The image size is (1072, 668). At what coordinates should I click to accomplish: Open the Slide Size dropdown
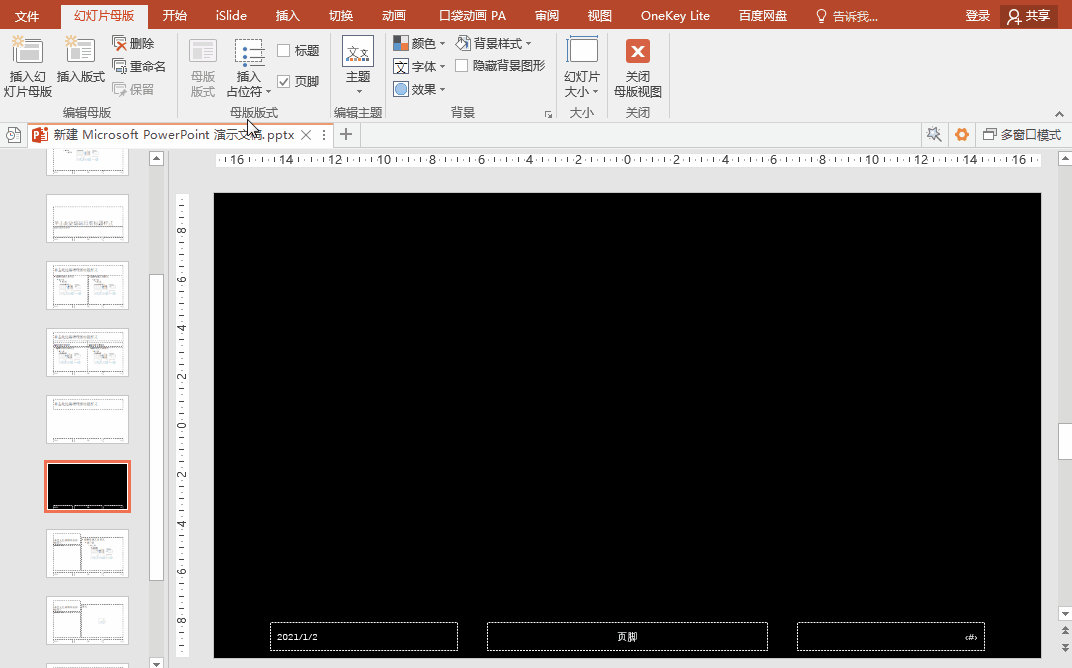(x=582, y=66)
